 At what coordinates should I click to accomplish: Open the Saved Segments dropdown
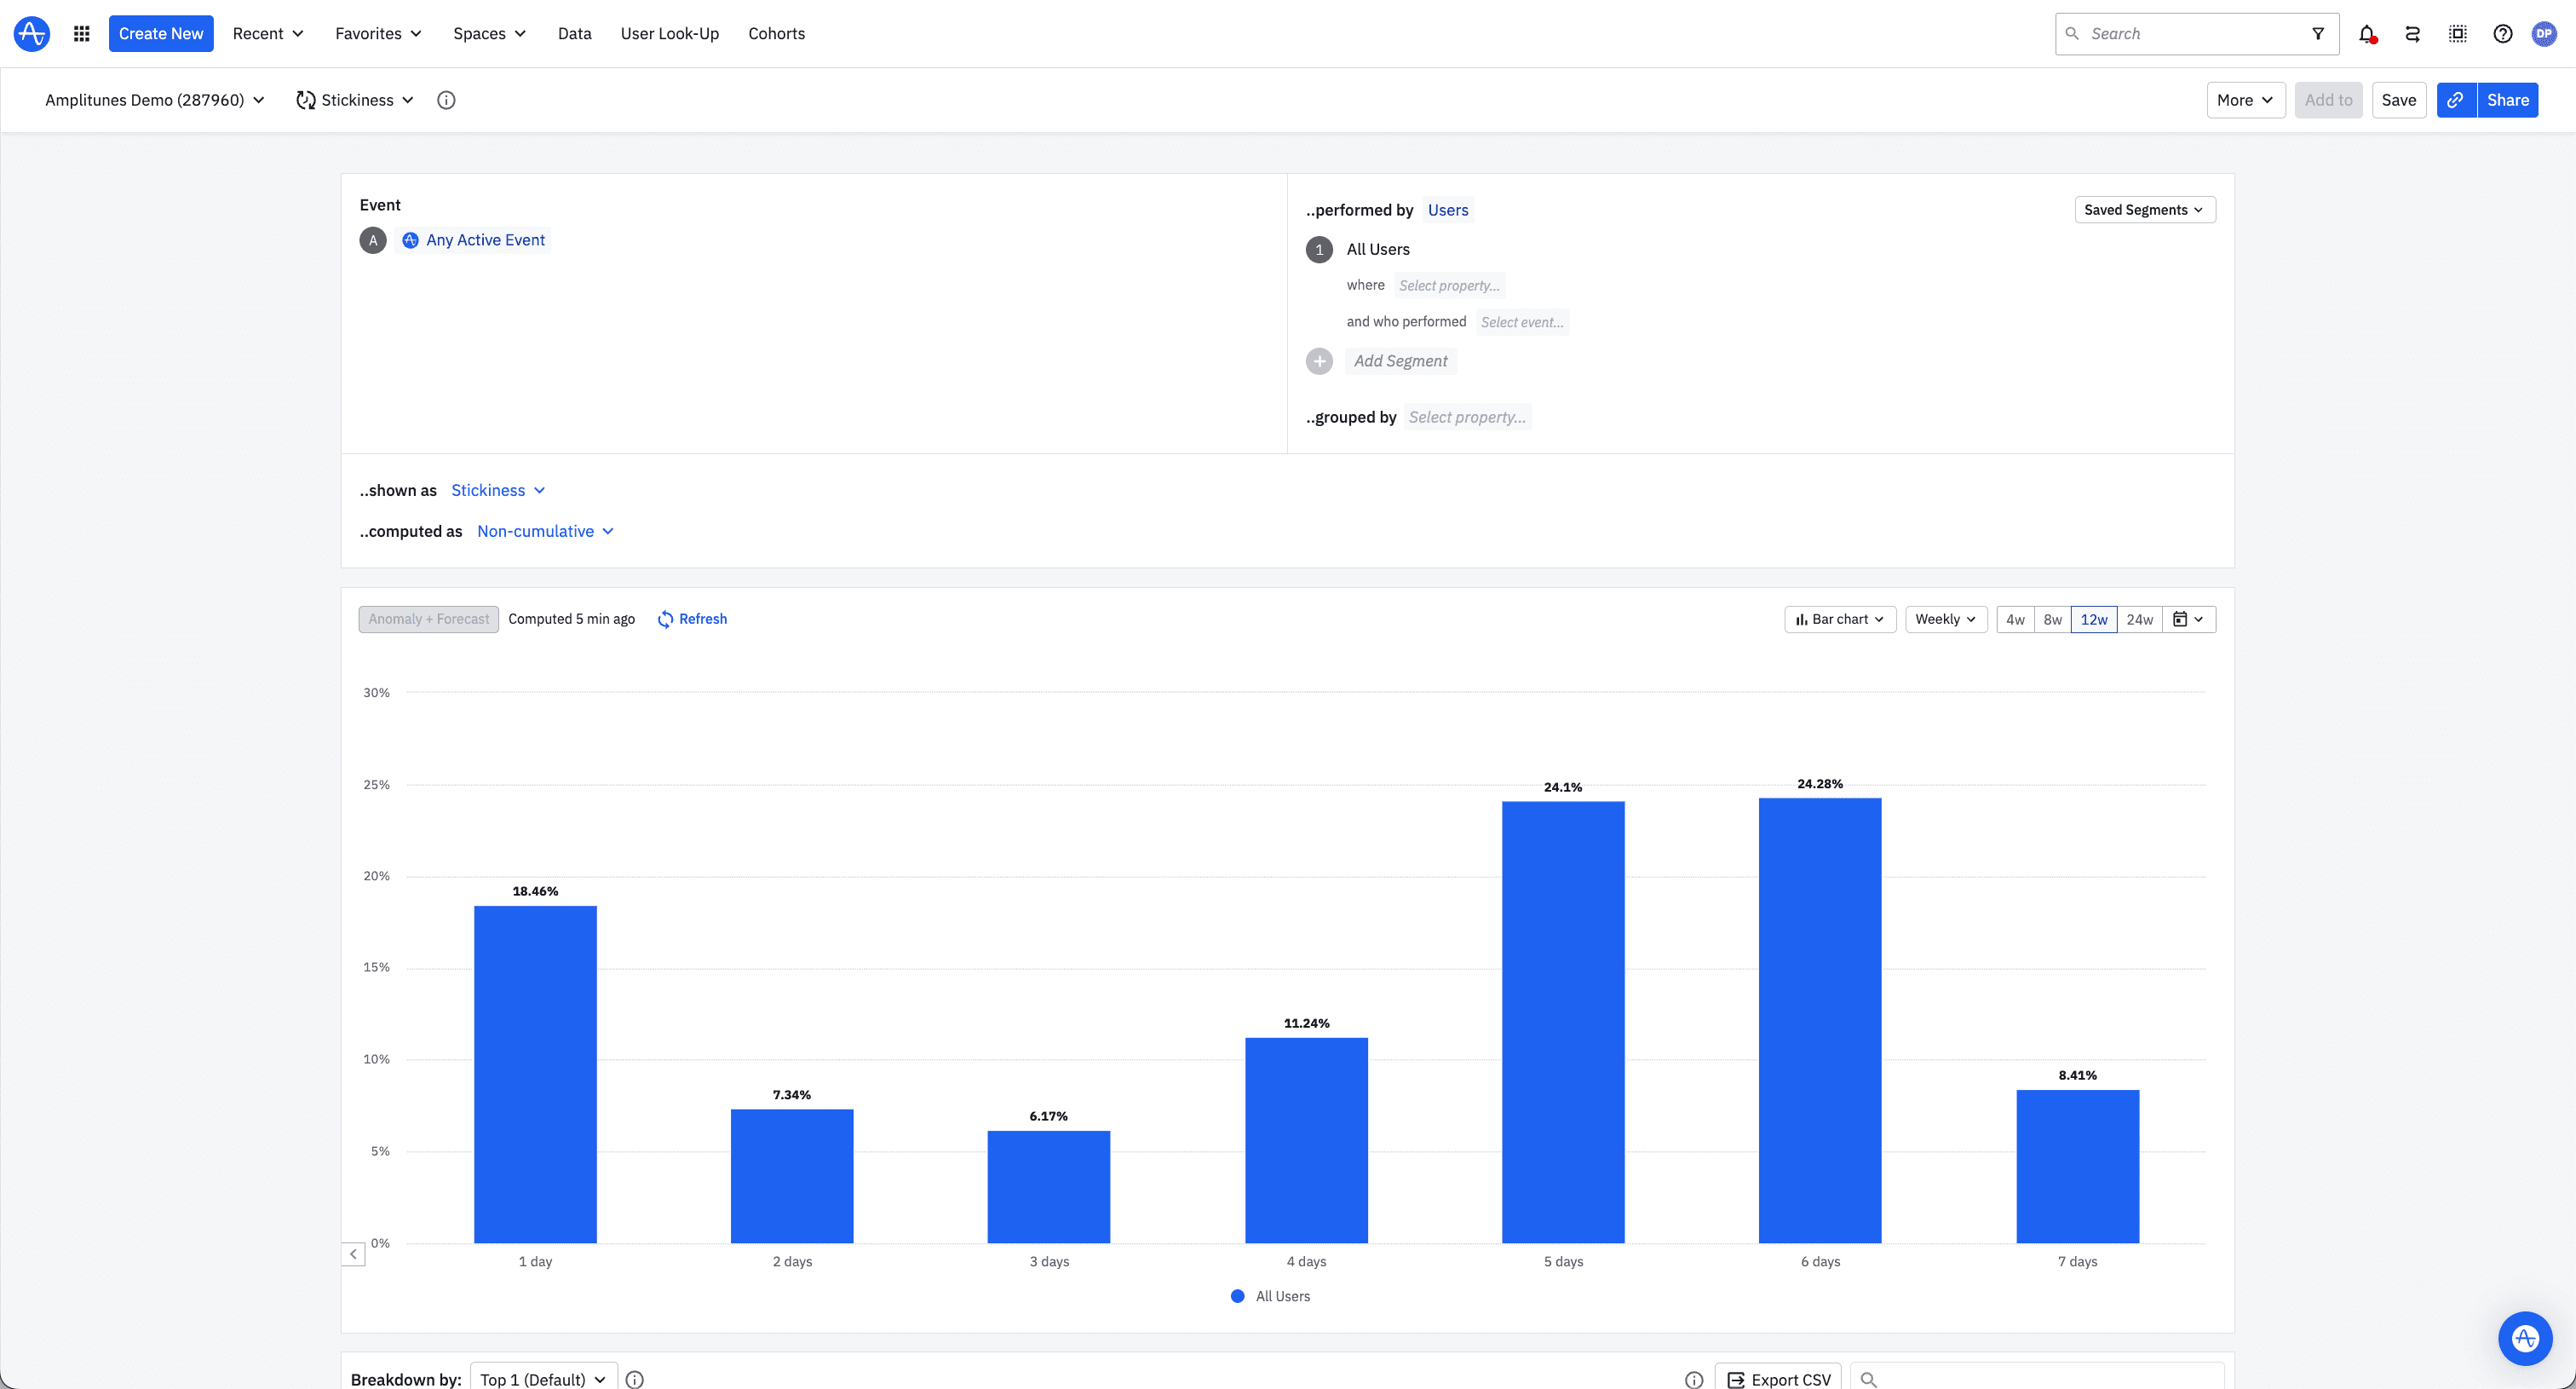point(2143,209)
